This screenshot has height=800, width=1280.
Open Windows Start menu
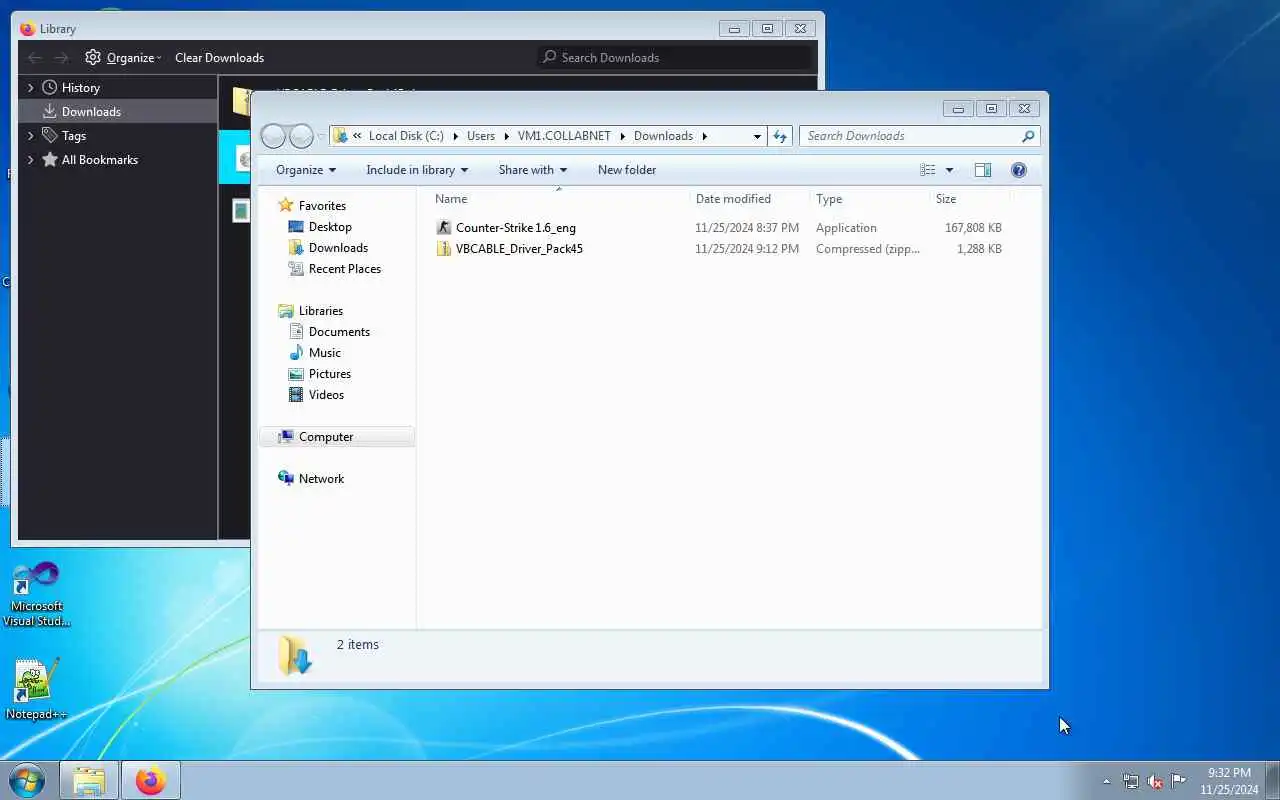pos(27,780)
